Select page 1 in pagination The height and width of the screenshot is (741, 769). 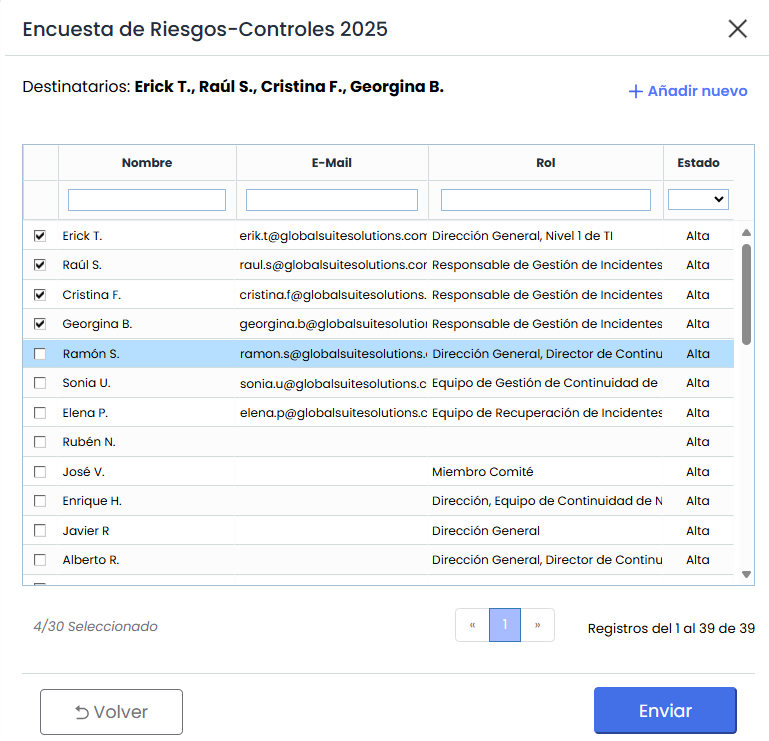pos(505,625)
